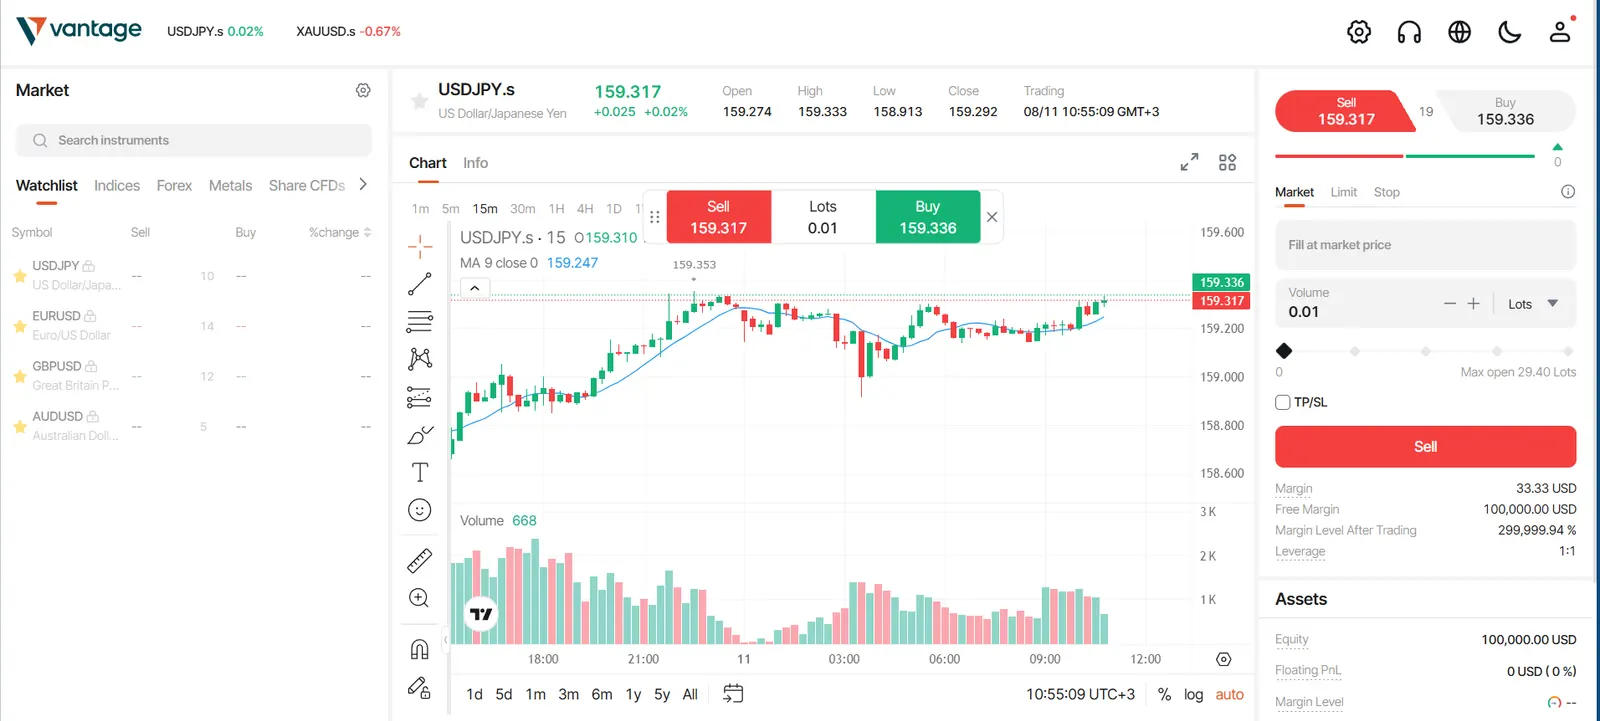Switch to dark mode moon icon
This screenshot has height=721, width=1600.
coord(1510,32)
